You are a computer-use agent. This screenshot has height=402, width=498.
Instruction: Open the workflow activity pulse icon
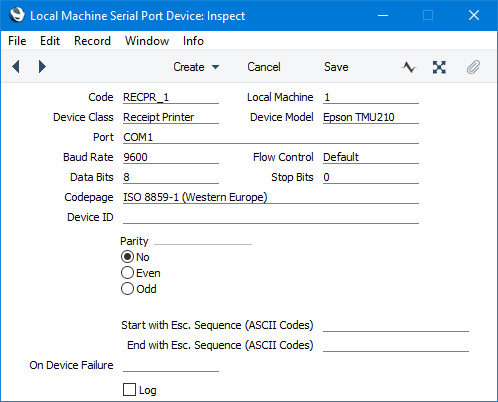409,67
